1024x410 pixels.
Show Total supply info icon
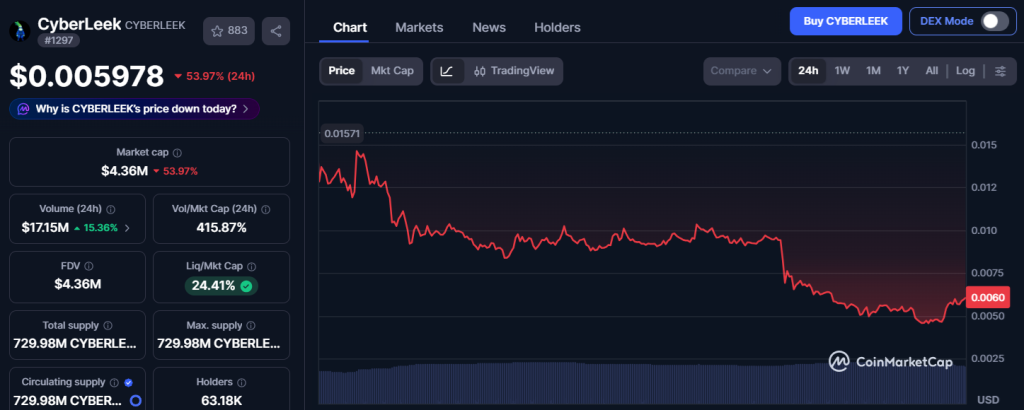108,325
